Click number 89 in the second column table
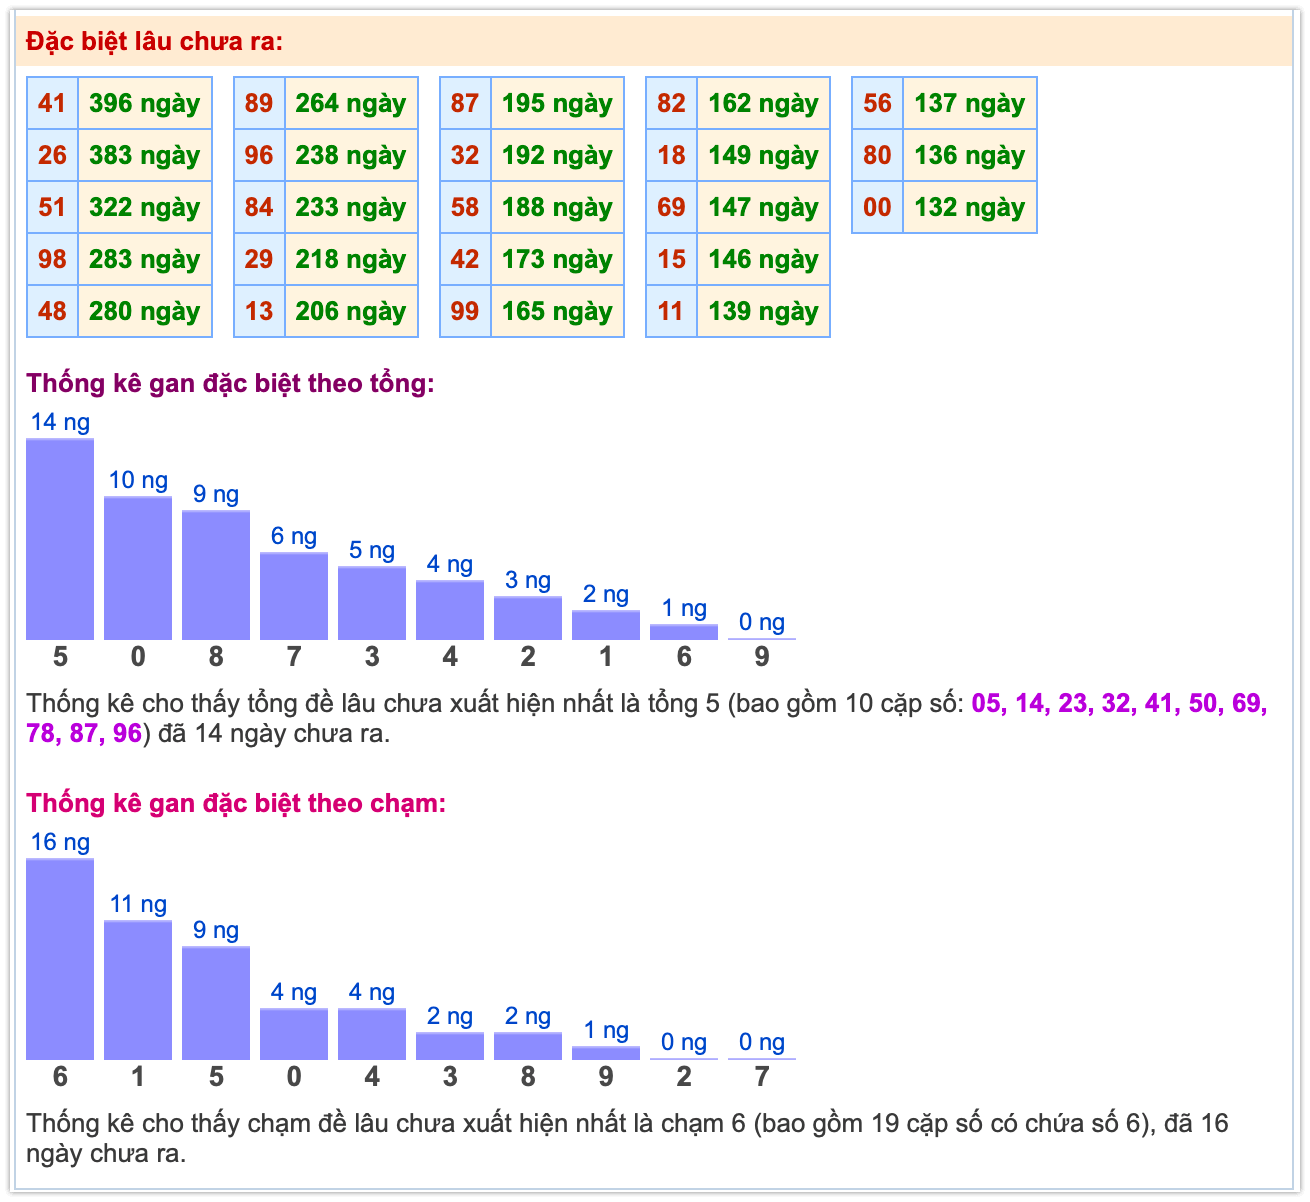Viewport: 1310px width, 1202px height. click(259, 103)
